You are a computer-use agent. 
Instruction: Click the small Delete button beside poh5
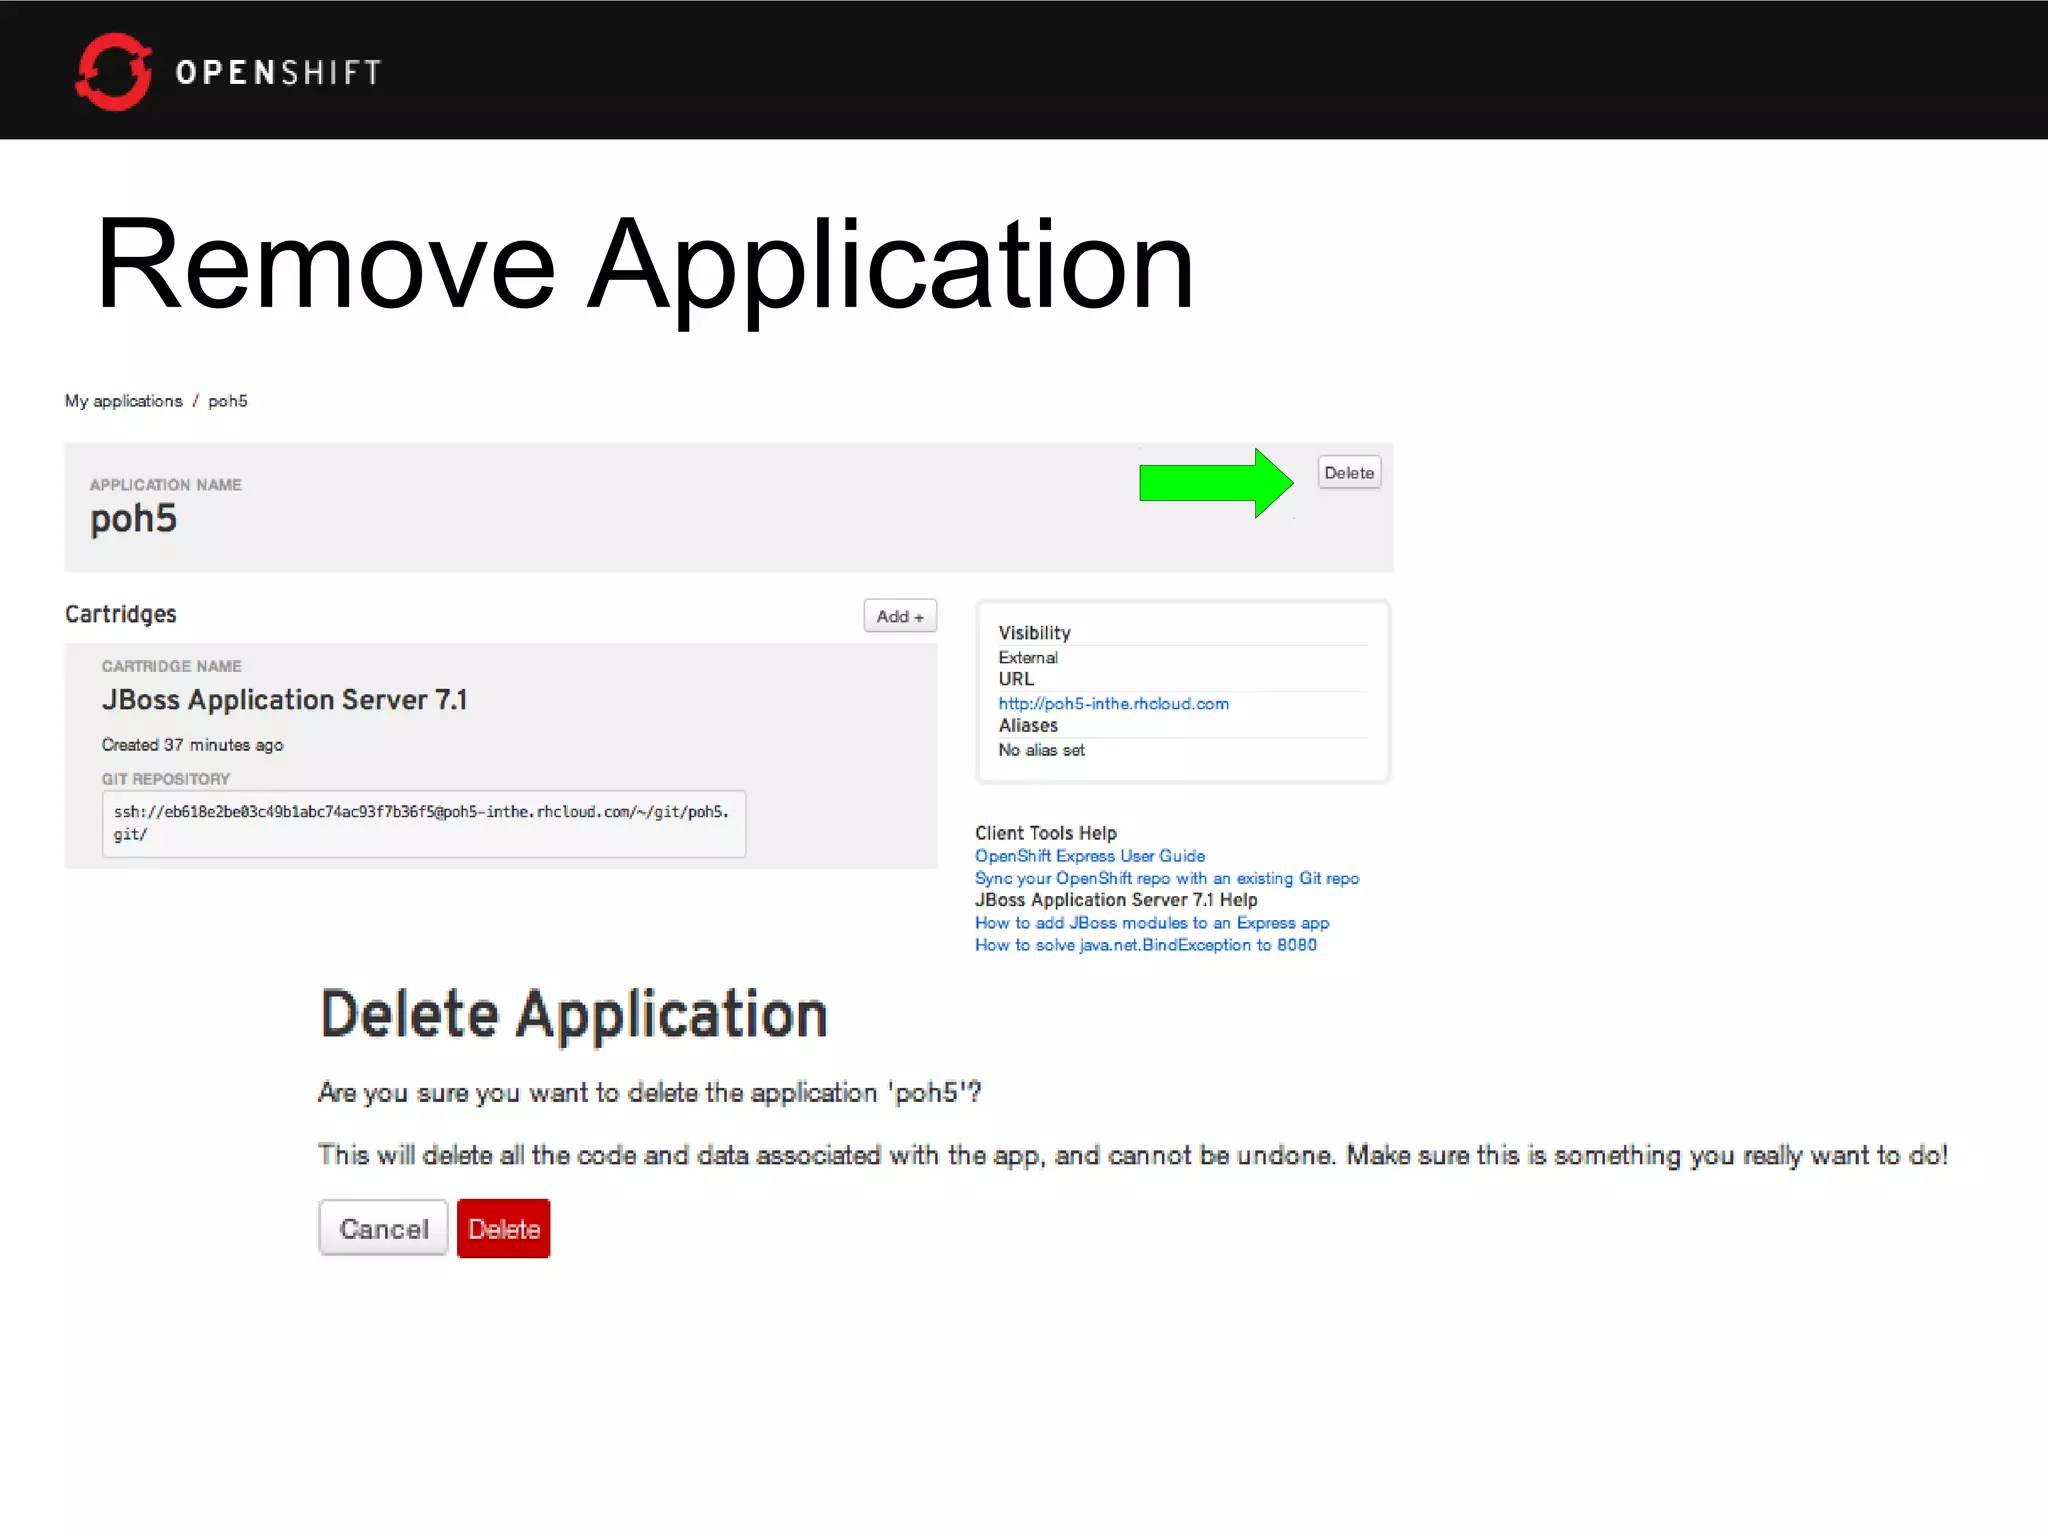1349,473
